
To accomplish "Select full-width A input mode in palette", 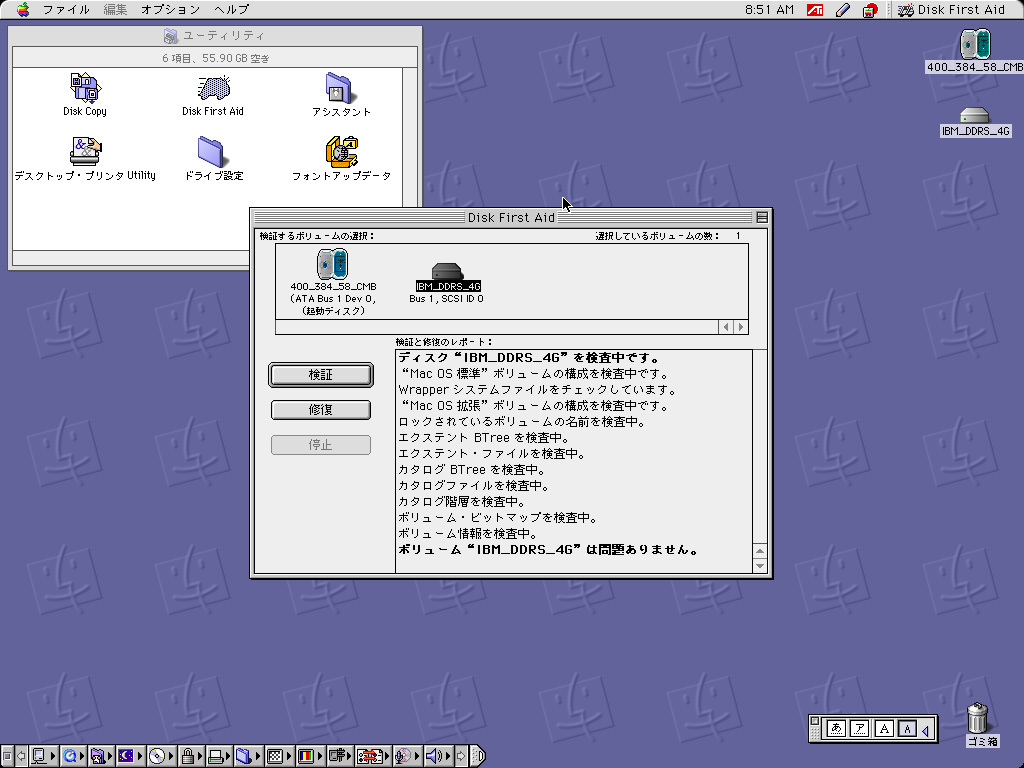I will click(884, 729).
